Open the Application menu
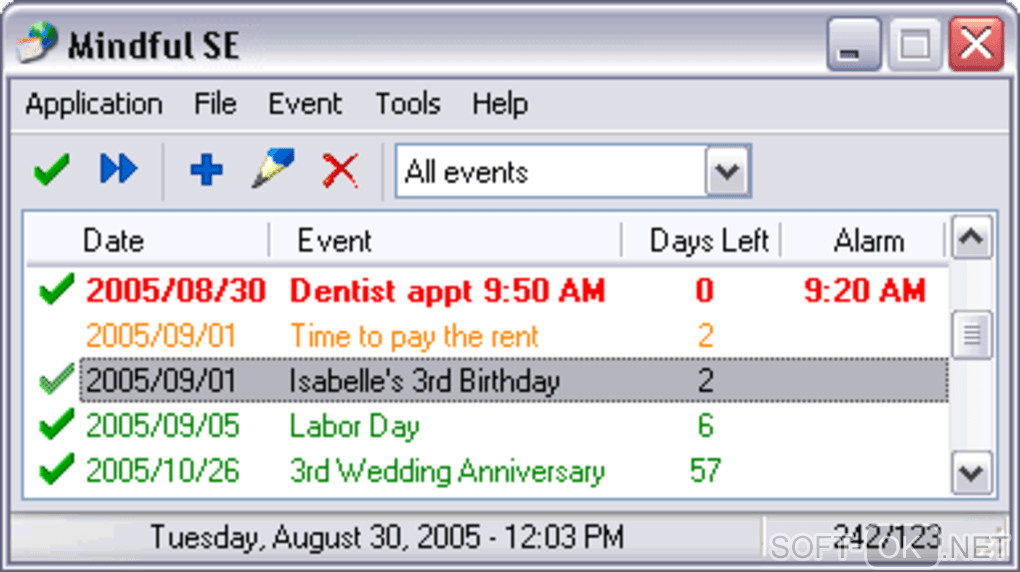1020x572 pixels. [94, 104]
